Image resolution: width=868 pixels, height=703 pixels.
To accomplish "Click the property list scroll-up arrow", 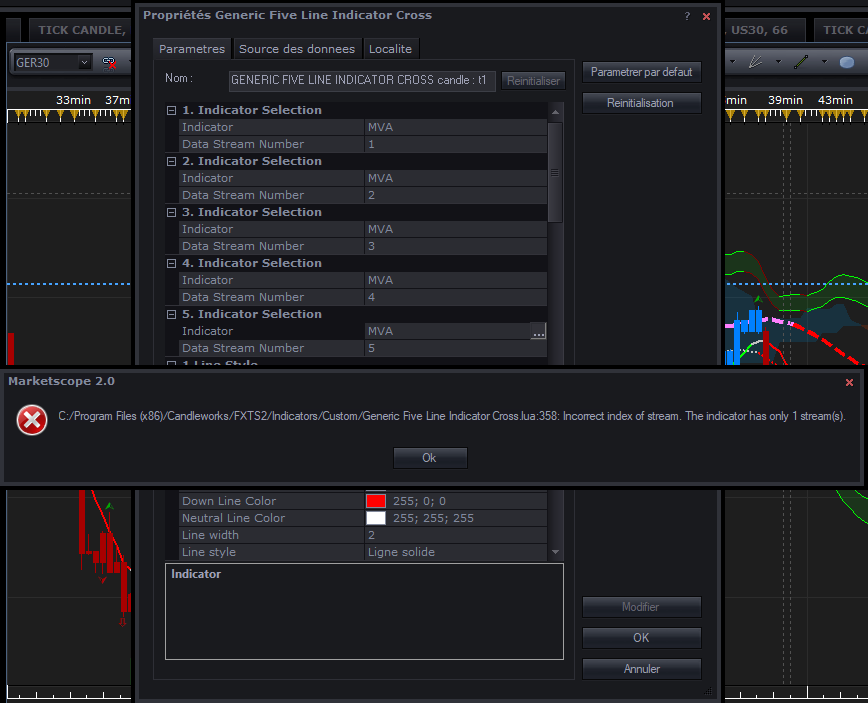I will (555, 112).
